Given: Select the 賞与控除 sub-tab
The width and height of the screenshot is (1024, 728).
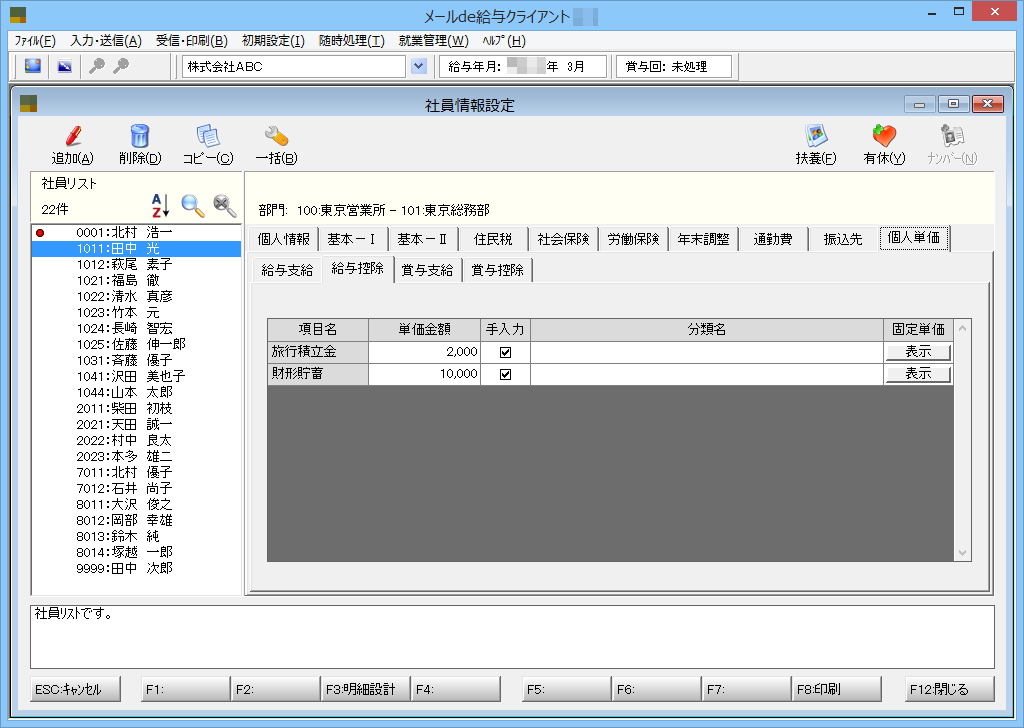Looking at the screenshot, I should click(497, 270).
